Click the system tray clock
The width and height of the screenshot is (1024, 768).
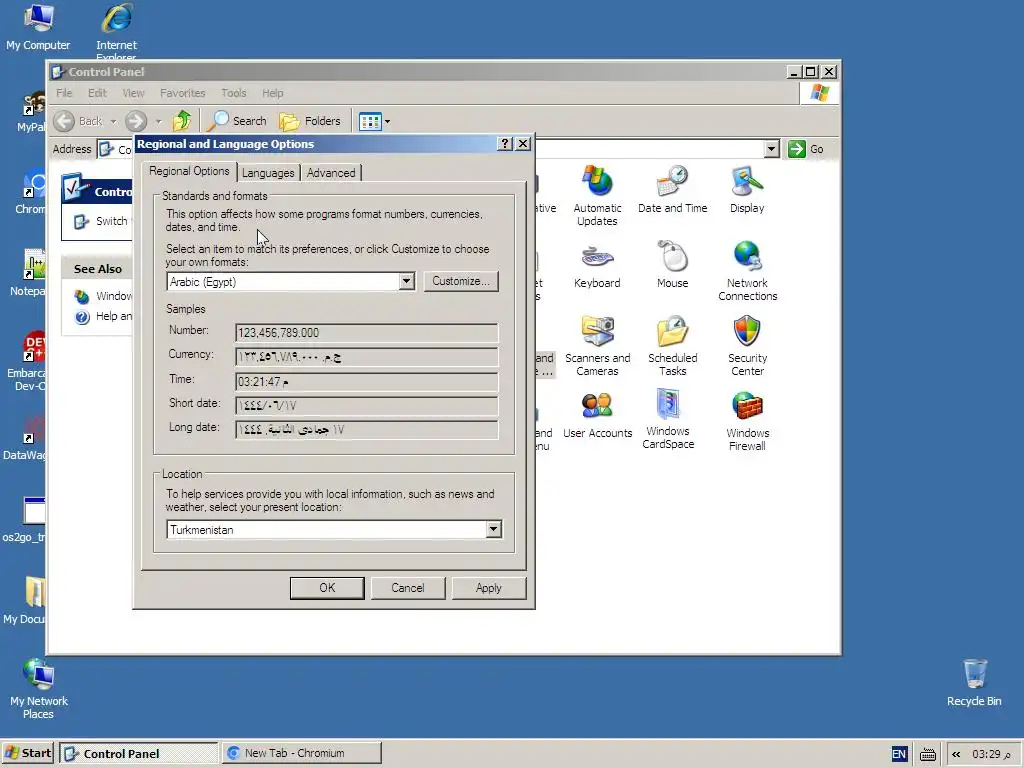(x=991, y=754)
